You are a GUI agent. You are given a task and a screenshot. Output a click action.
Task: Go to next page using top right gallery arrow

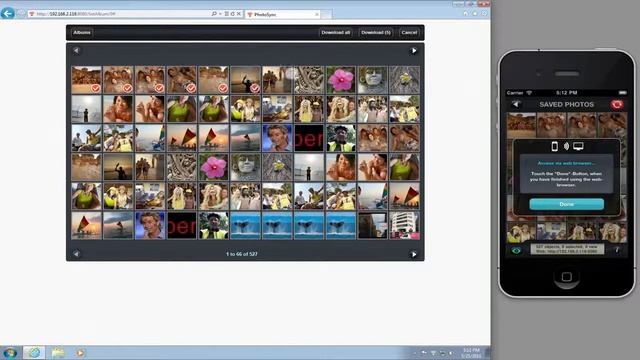pos(413,51)
